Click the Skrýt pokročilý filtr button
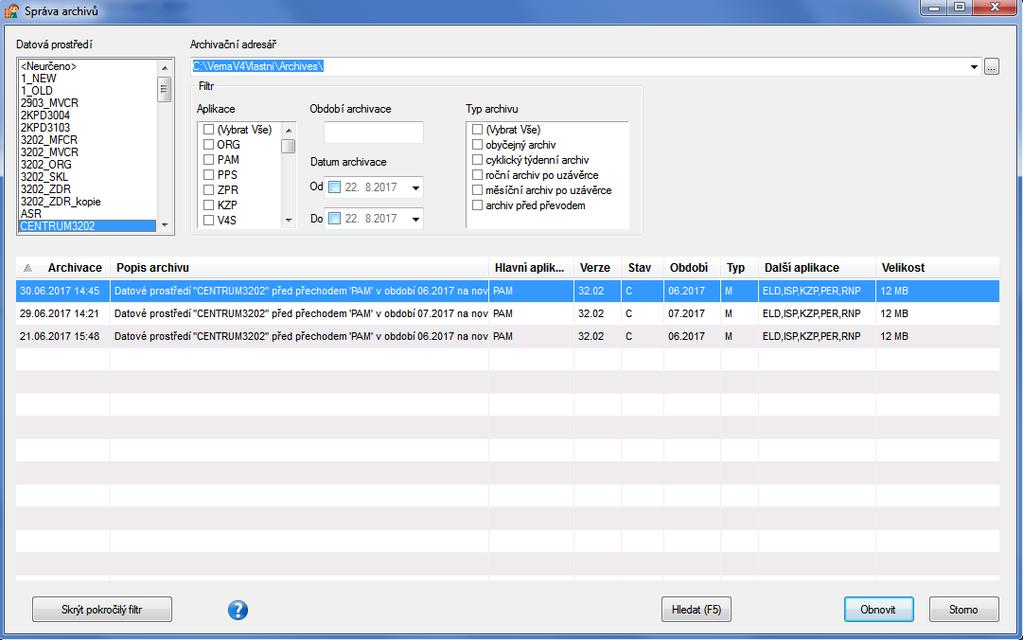This screenshot has height=640, width=1023. point(102,609)
